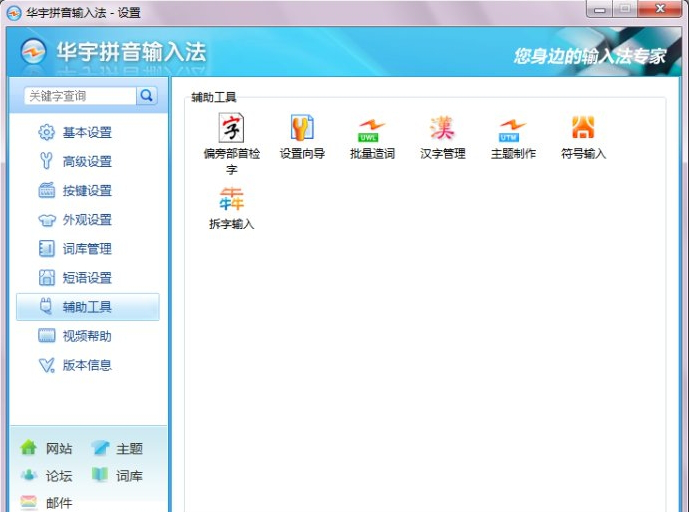Click the plug icon beside 辅助工具
The height and width of the screenshot is (532, 689).
point(46,306)
